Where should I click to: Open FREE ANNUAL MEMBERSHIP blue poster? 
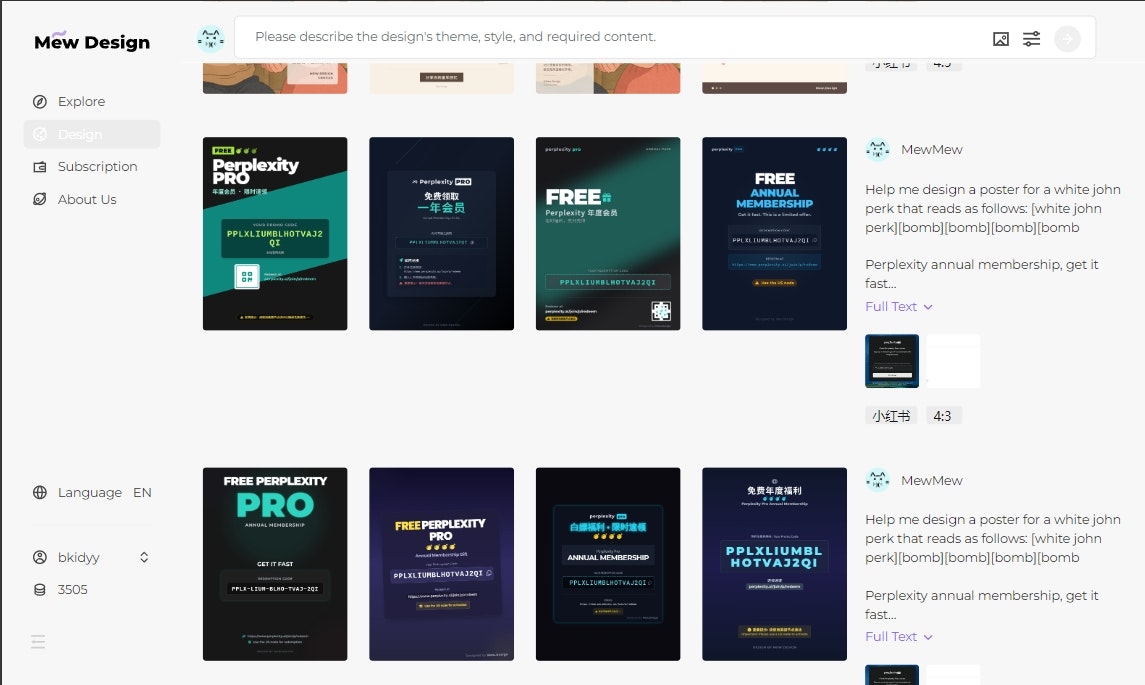pos(775,234)
